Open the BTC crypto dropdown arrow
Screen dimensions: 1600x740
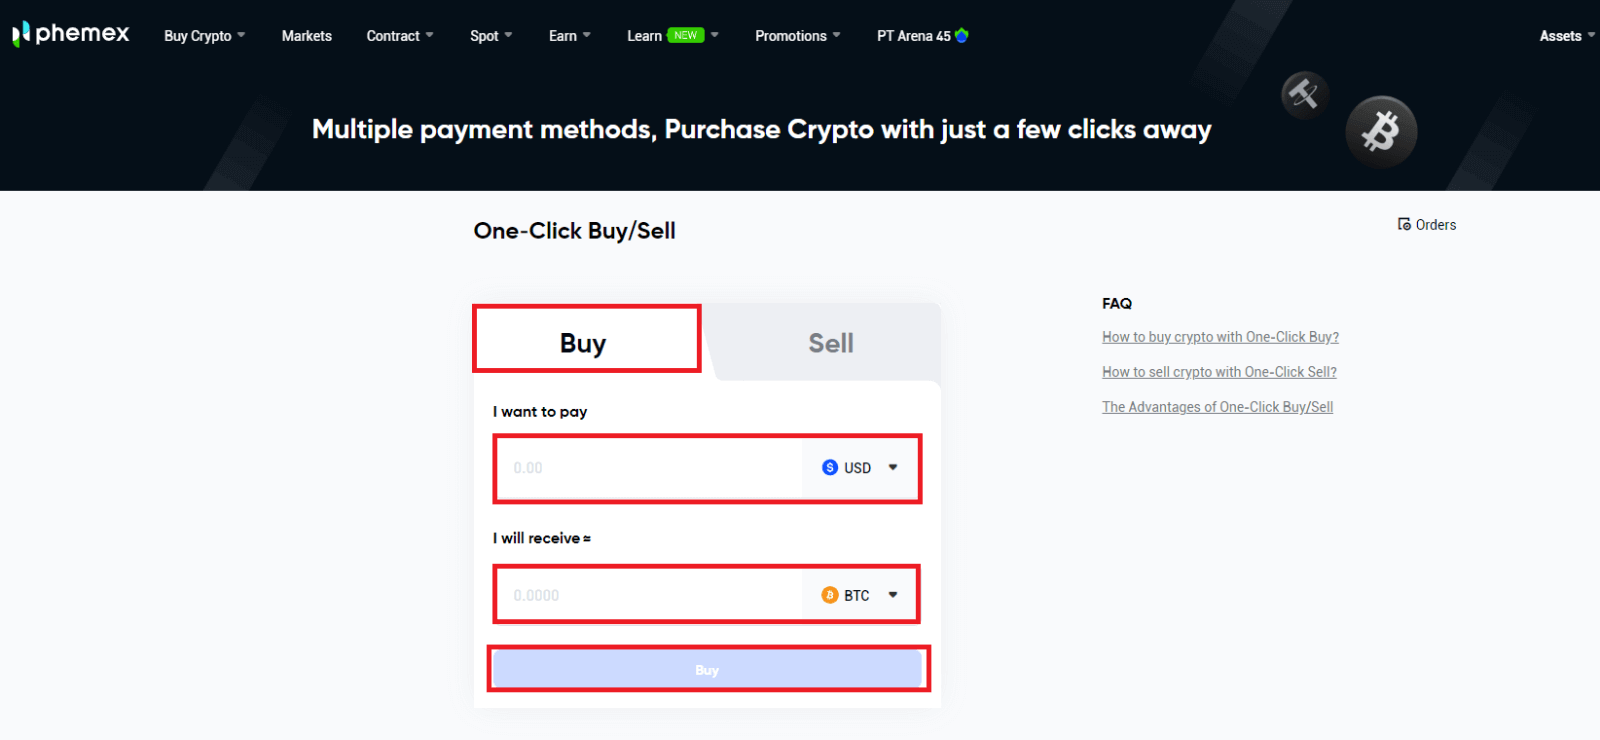pos(893,595)
